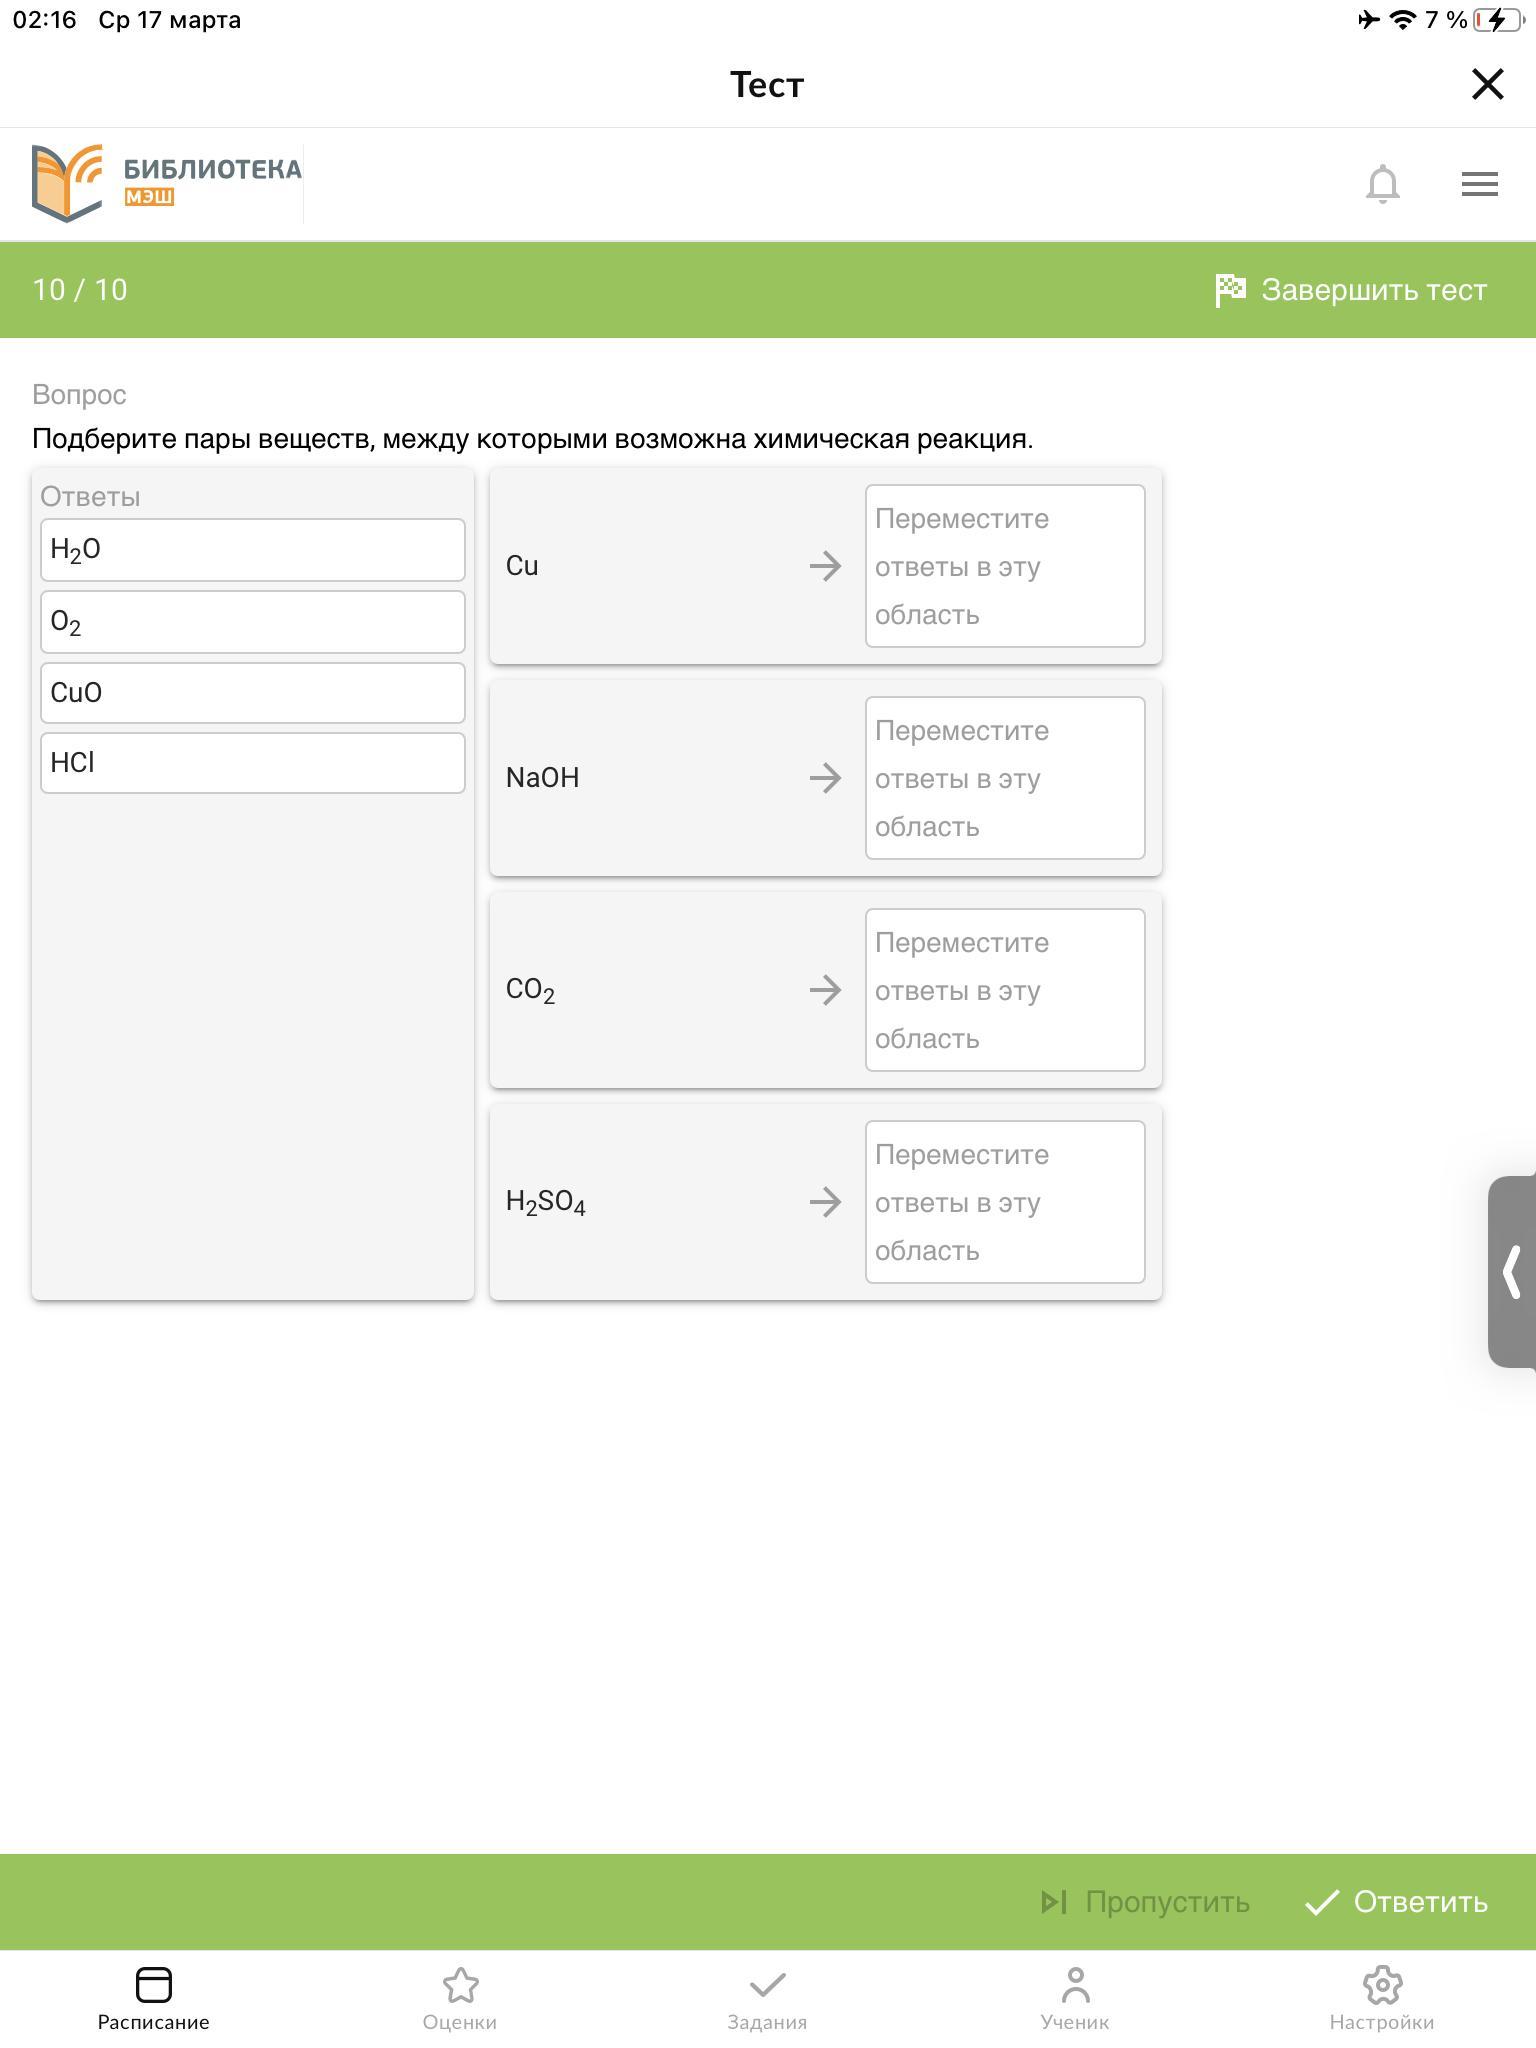The height and width of the screenshot is (2048, 1536).
Task: Click the drop area next to NaOH
Action: (x=1005, y=778)
